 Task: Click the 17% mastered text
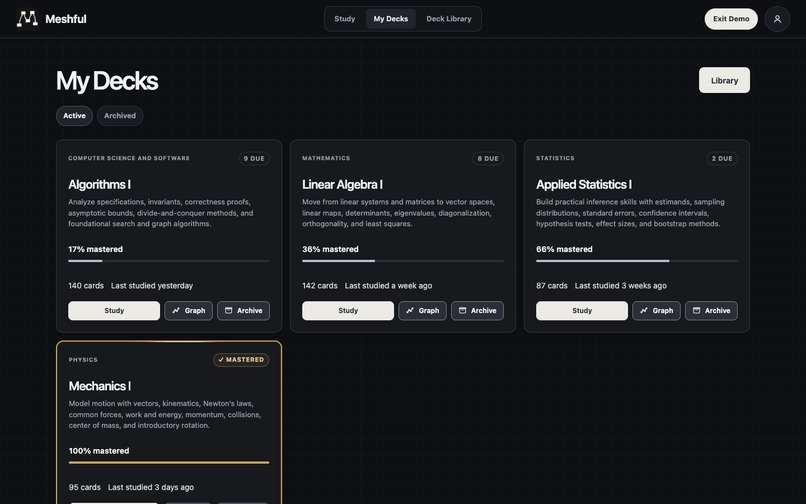[x=96, y=249]
